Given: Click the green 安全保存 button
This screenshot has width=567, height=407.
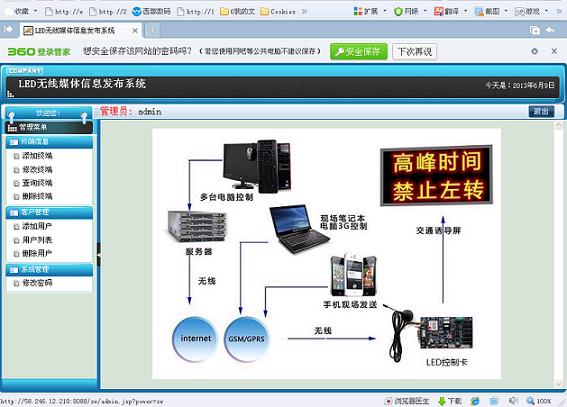Looking at the screenshot, I should (359, 52).
